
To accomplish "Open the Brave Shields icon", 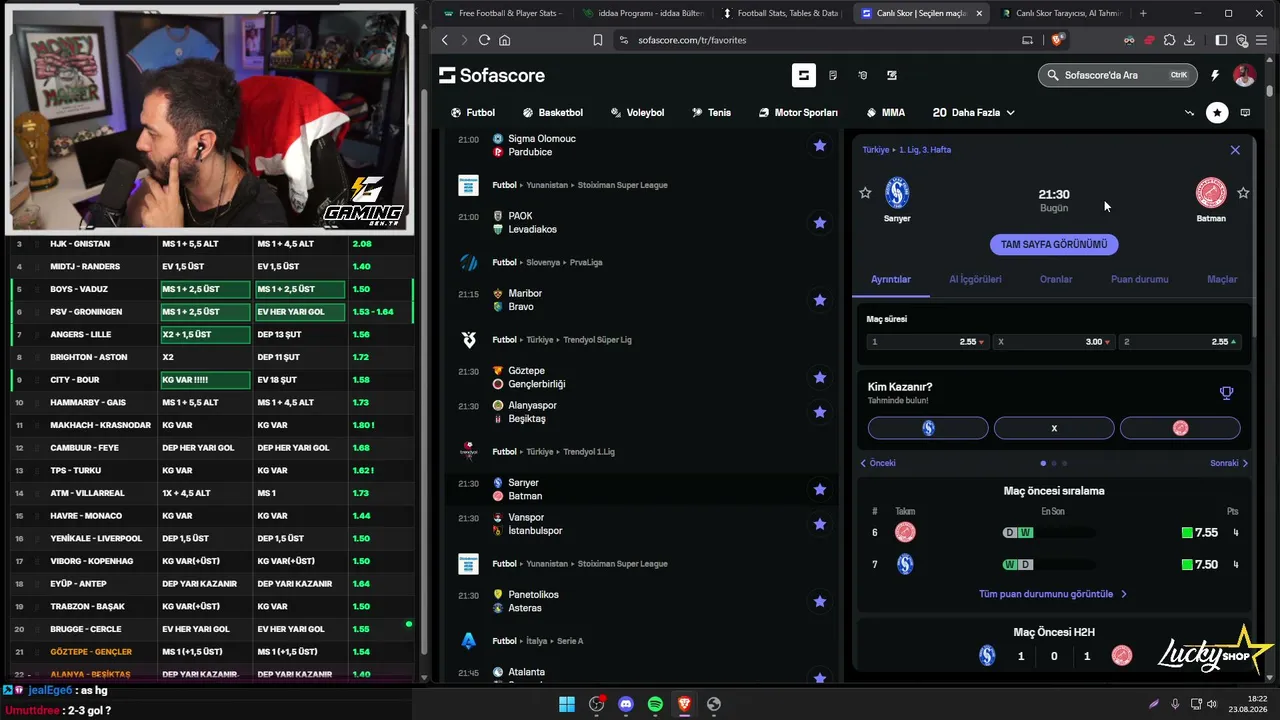I will click(1058, 40).
